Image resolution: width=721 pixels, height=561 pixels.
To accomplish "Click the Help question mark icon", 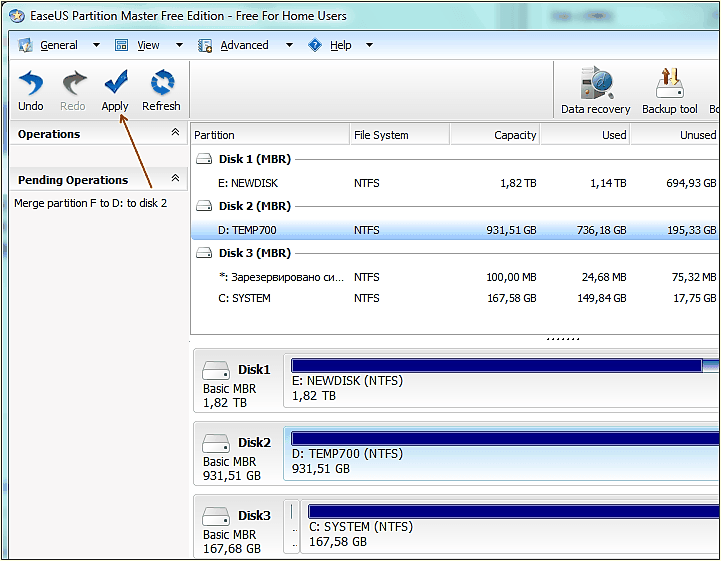I will point(315,45).
